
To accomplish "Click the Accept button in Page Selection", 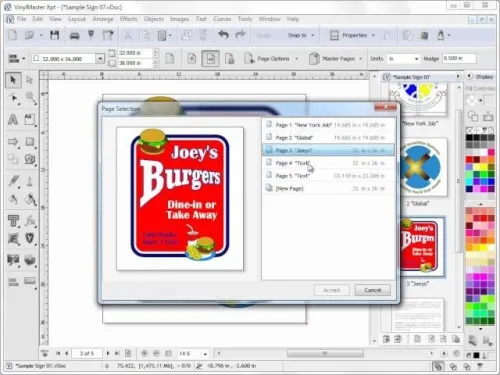I will click(x=332, y=290).
